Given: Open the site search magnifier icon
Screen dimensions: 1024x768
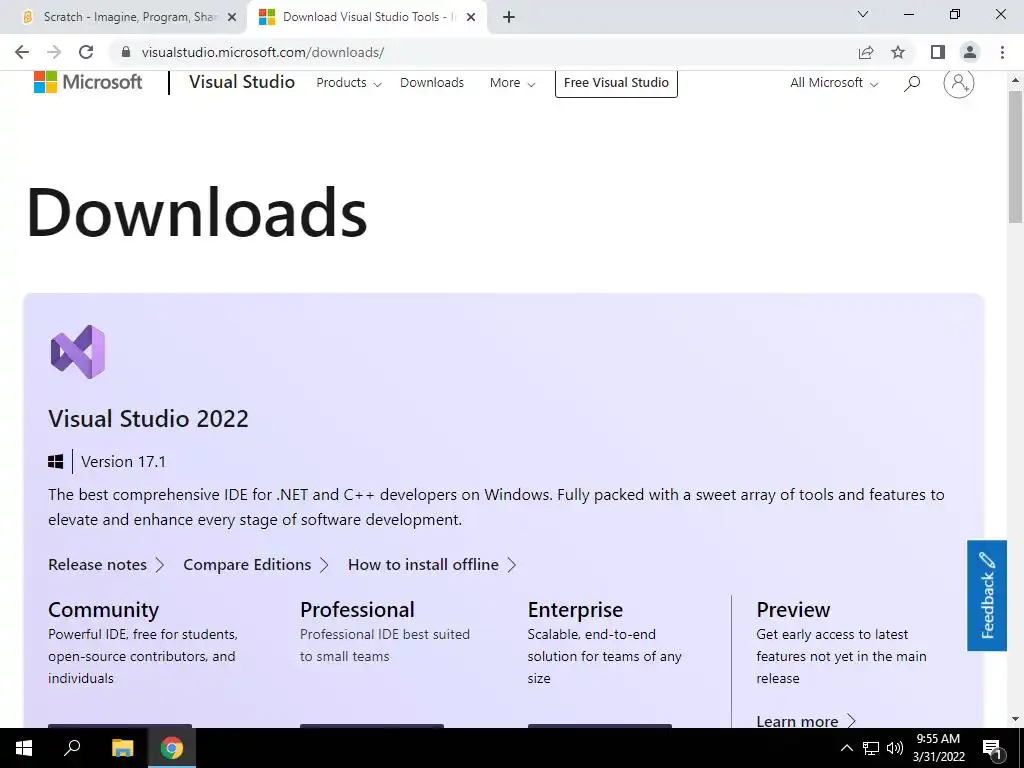Looking at the screenshot, I should tap(912, 83).
